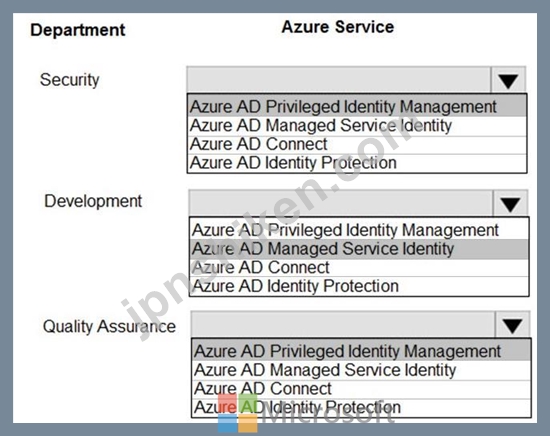
Task: Click the Quality Assurance dropdown input field
Action: coord(343,325)
